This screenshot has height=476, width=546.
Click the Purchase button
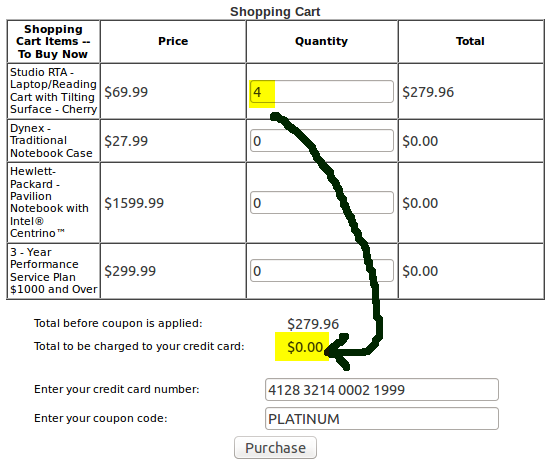(275, 448)
